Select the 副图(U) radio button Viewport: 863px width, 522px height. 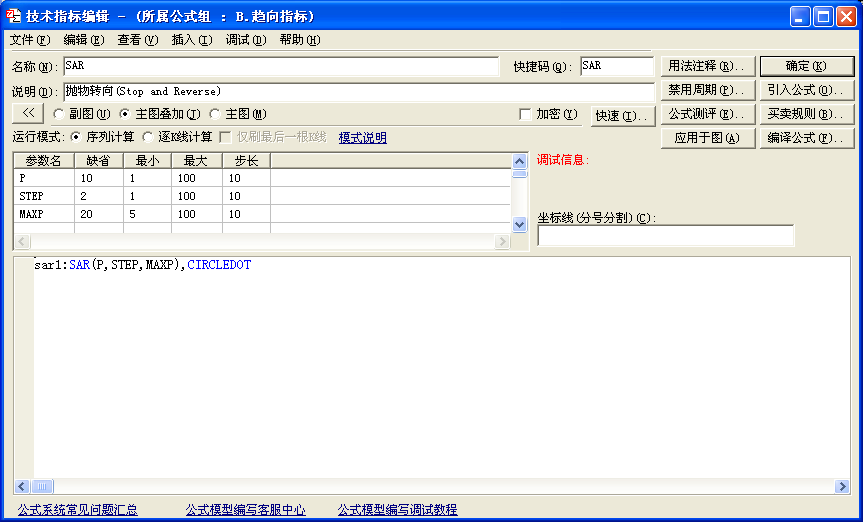click(59, 114)
